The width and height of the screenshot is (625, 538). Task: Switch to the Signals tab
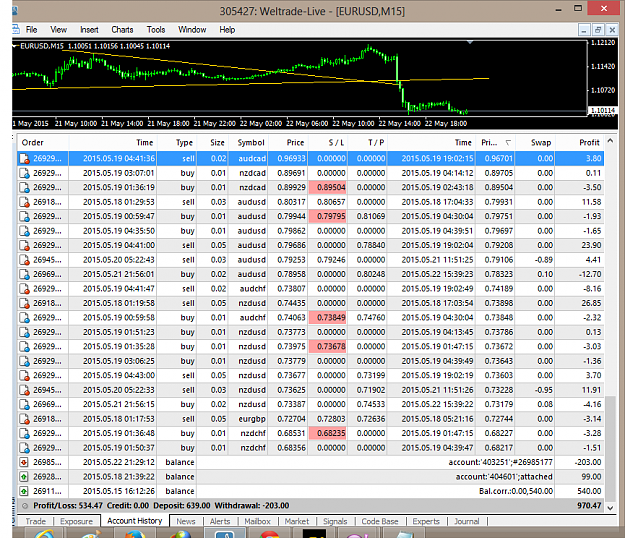click(335, 521)
